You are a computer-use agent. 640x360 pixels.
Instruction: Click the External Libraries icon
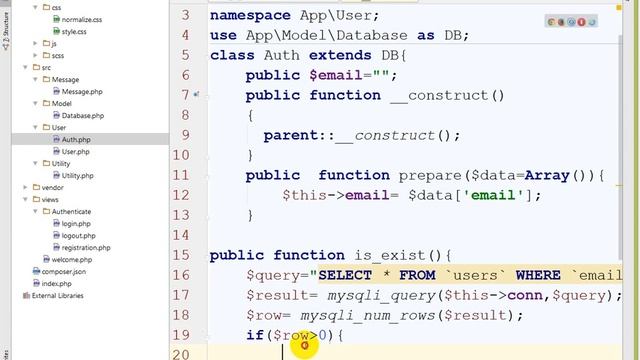pyautogui.click(x=27, y=295)
